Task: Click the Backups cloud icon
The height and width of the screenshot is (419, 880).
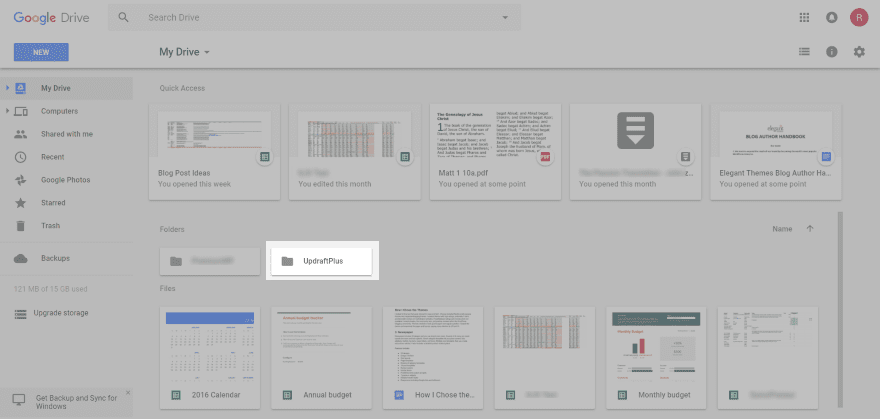Action: (x=21, y=259)
